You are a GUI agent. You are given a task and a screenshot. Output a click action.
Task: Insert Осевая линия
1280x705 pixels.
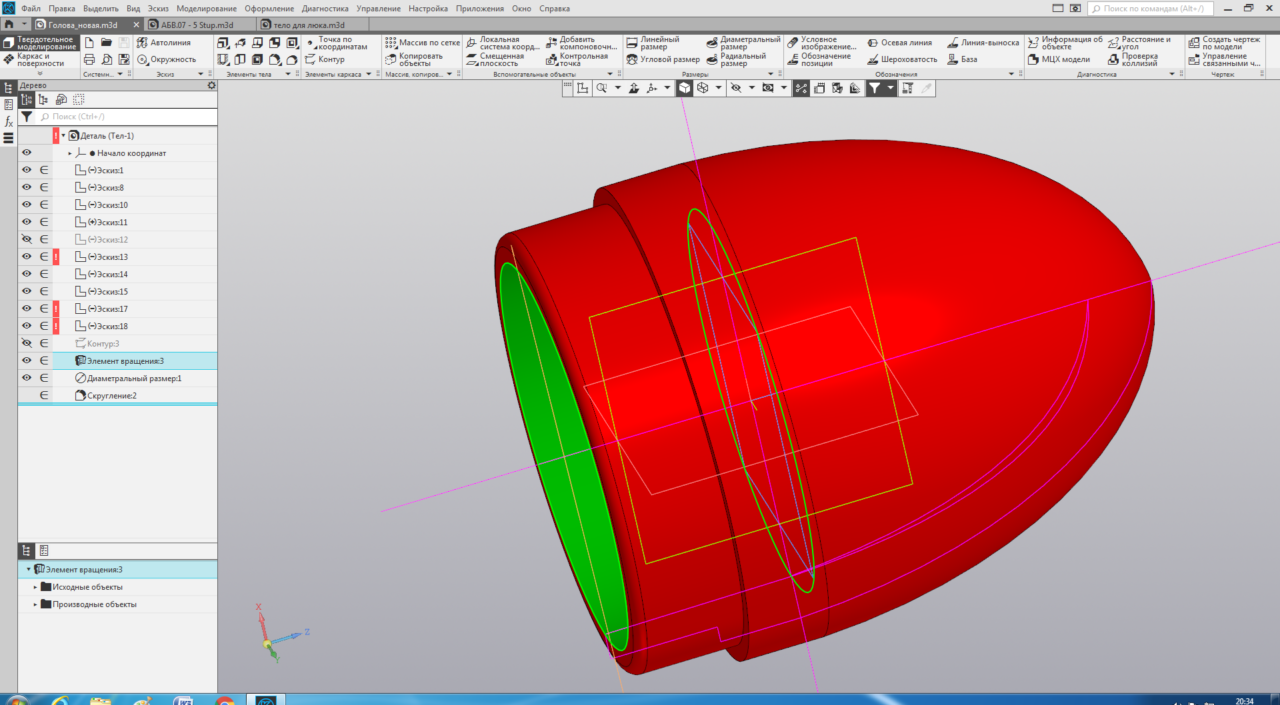coord(899,43)
